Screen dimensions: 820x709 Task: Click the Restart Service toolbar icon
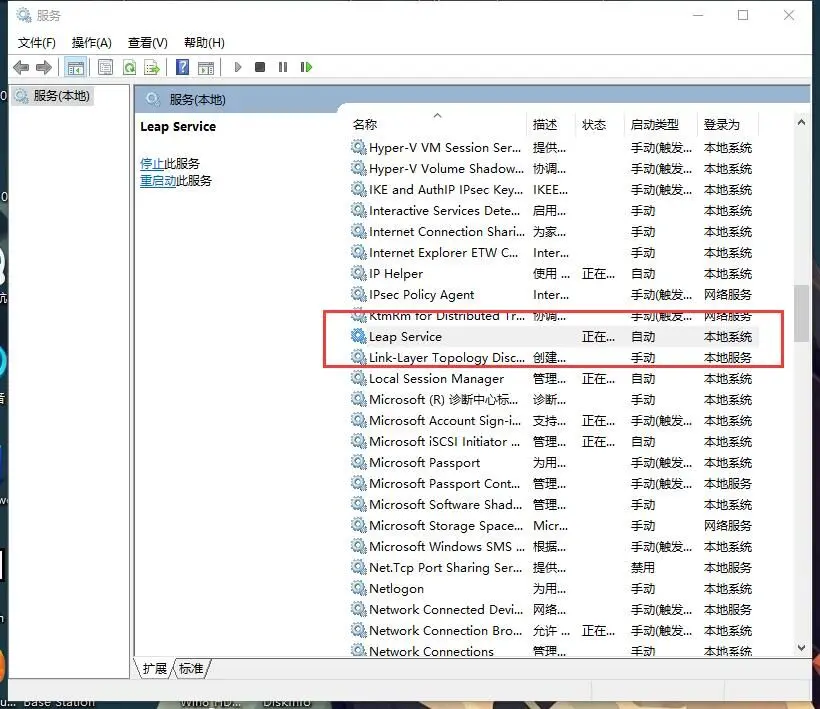point(306,67)
